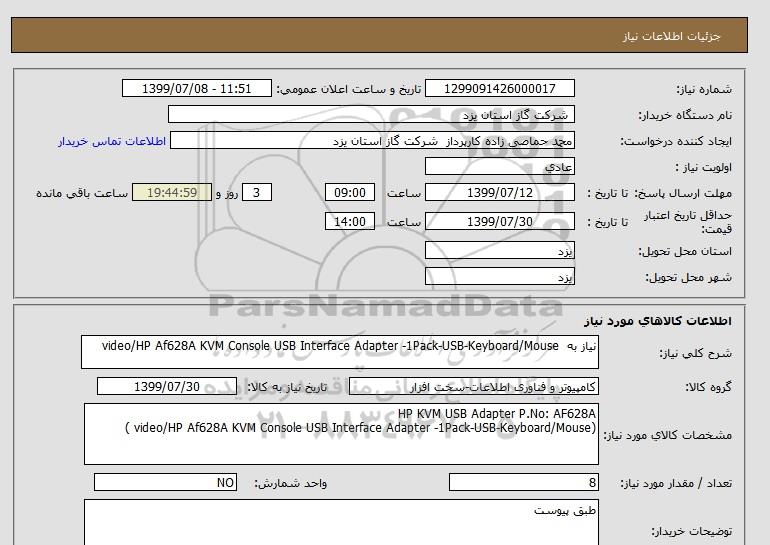Screen dimensions: 770x545
Task: Select the need number field 1299091426000017
Action: [x=499, y=88]
